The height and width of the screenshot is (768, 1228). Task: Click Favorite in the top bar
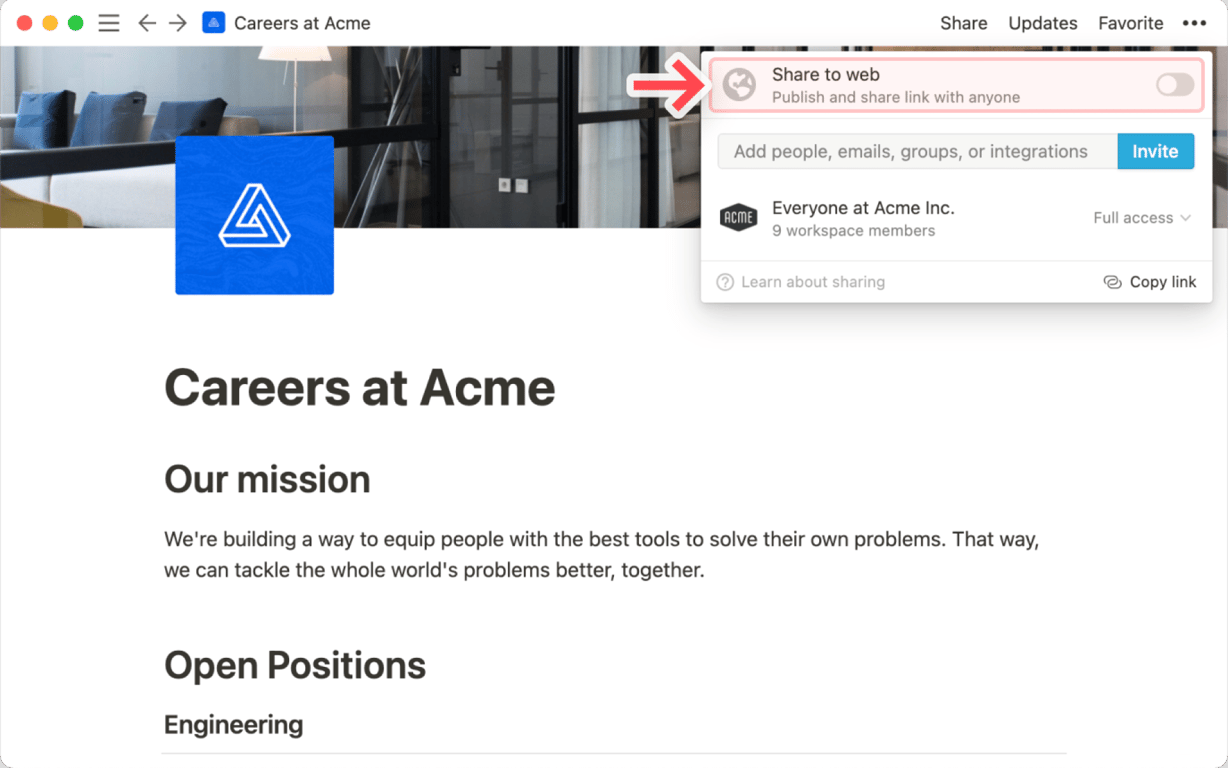pyautogui.click(x=1130, y=23)
